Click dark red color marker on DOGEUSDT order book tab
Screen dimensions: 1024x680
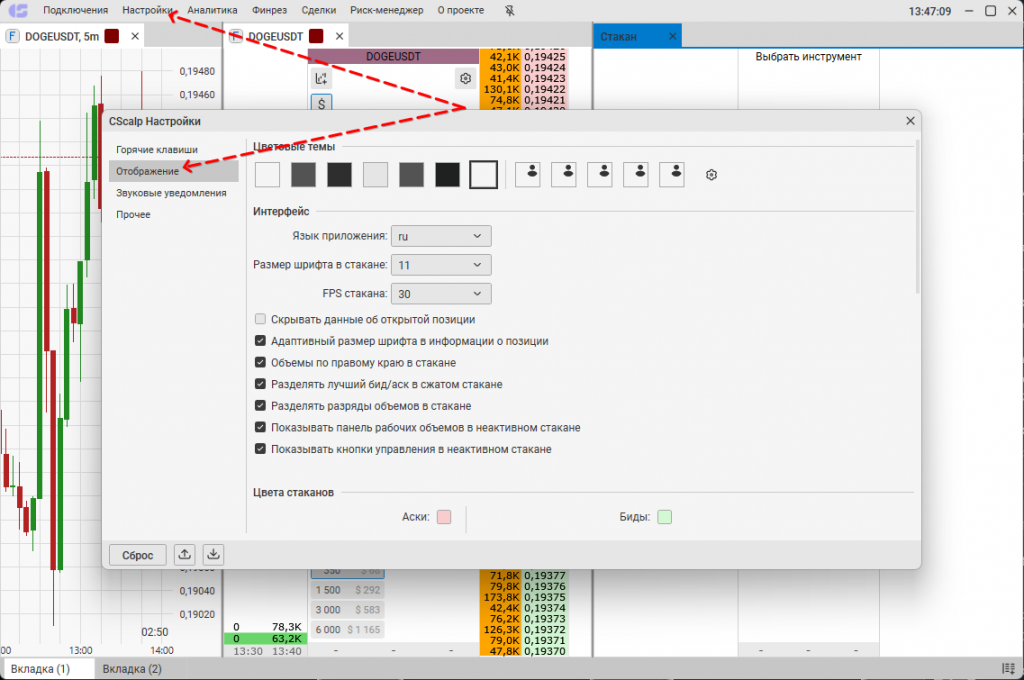tap(317, 36)
